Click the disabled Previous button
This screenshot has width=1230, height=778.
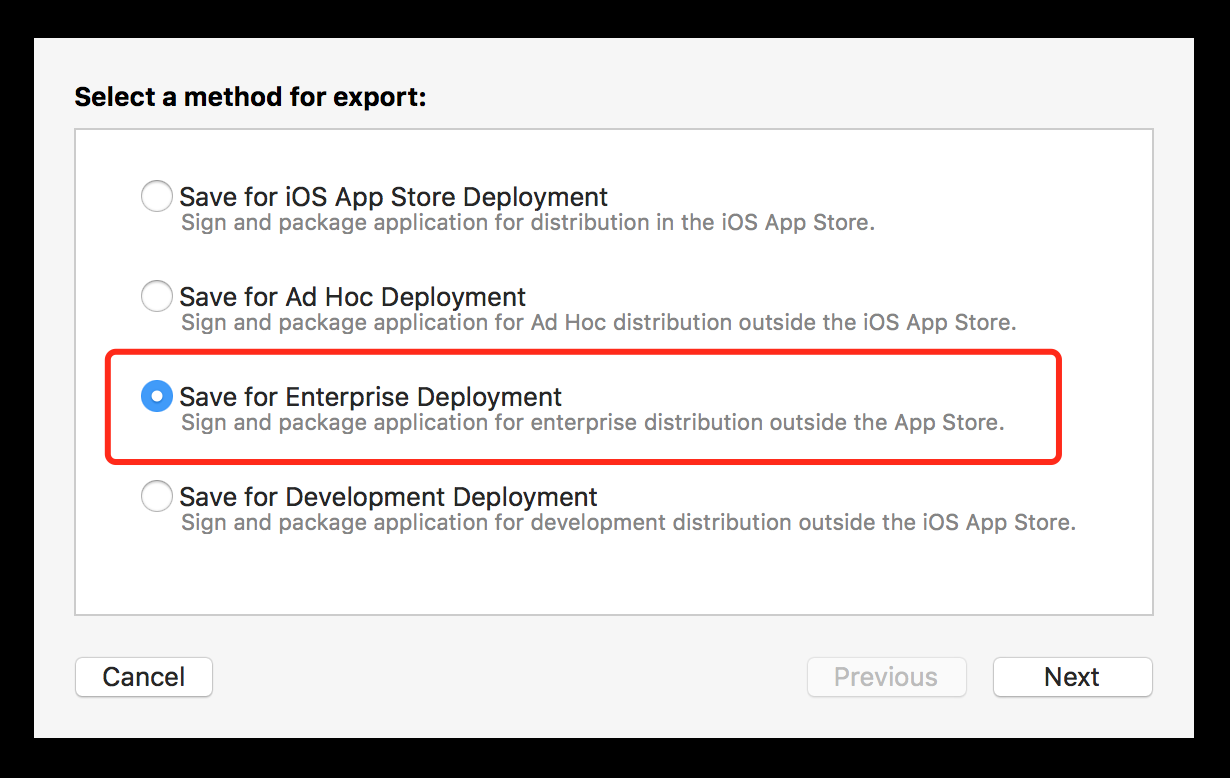point(886,677)
